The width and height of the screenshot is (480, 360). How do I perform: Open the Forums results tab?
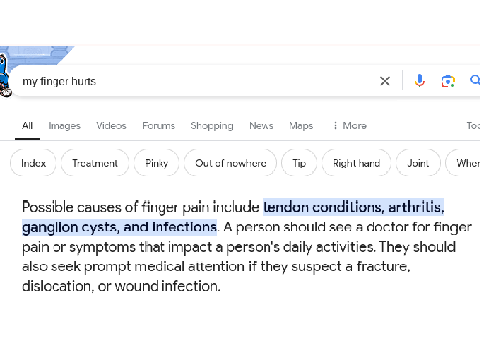158,126
